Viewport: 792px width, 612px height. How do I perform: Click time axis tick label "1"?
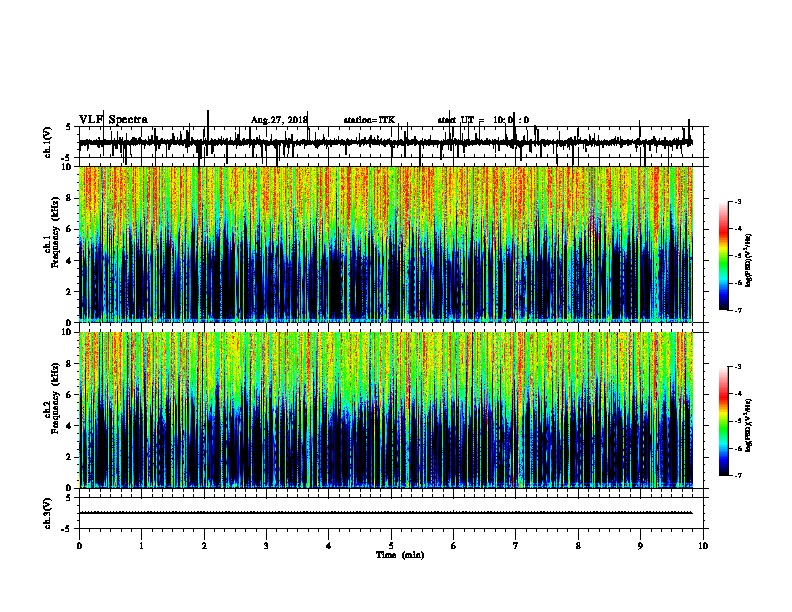tap(141, 546)
